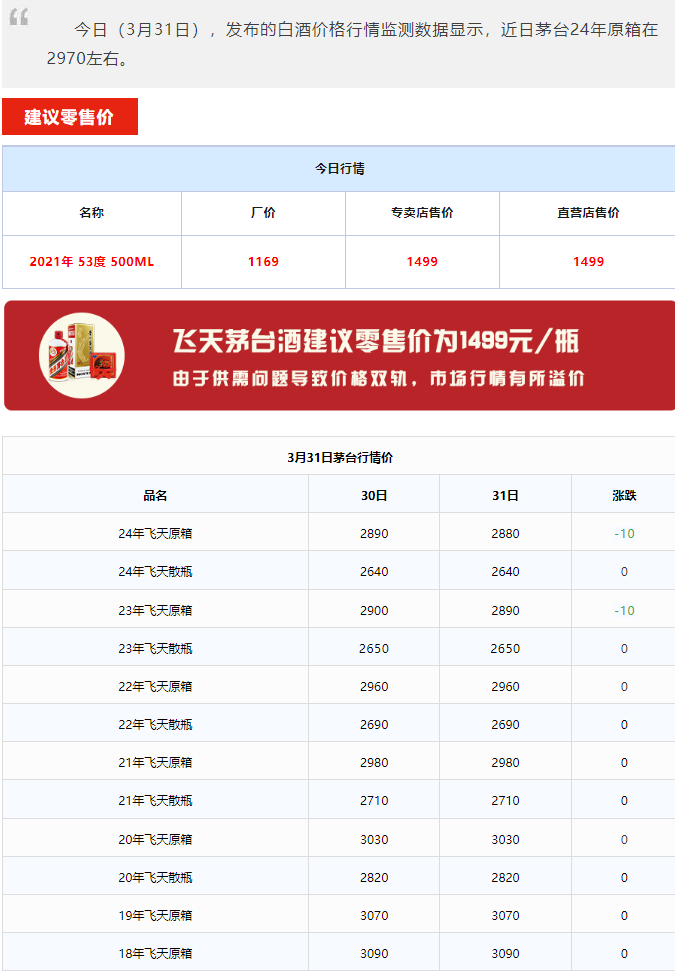Click the 22年飞天原箱 row name
The width and height of the screenshot is (675, 971).
point(155,687)
